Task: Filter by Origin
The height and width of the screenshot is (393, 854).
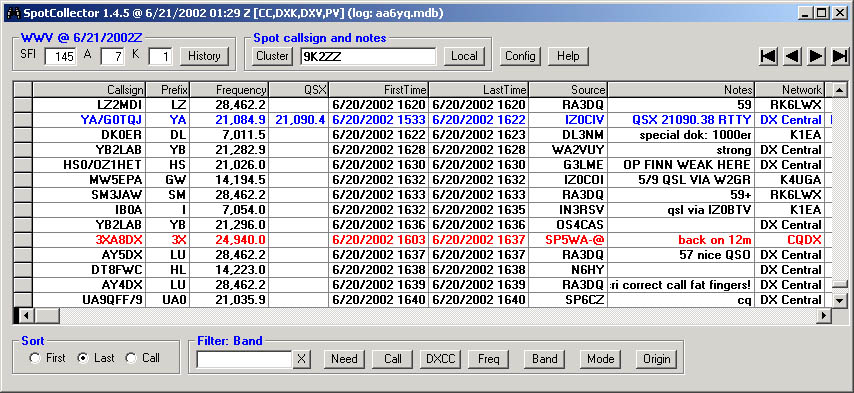Action: coord(656,358)
